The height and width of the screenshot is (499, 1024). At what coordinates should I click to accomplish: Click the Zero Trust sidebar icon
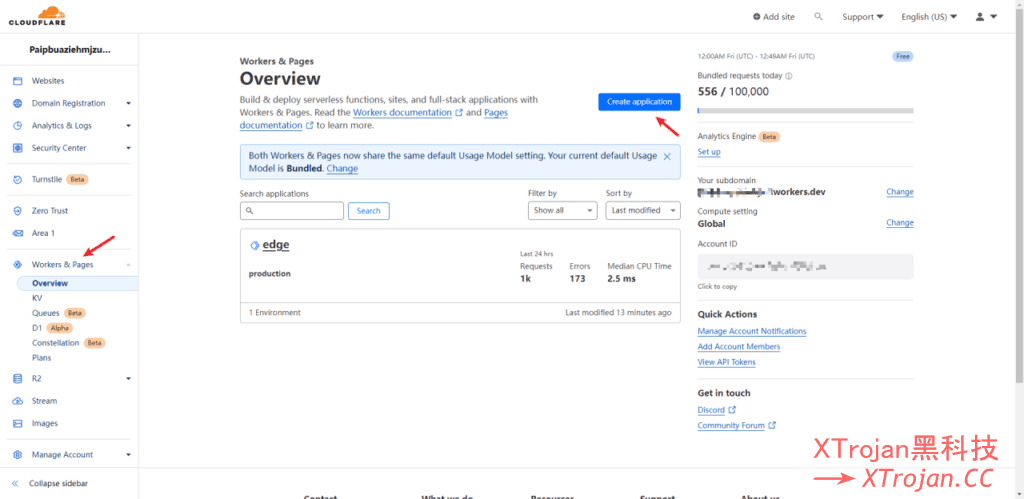coord(18,211)
